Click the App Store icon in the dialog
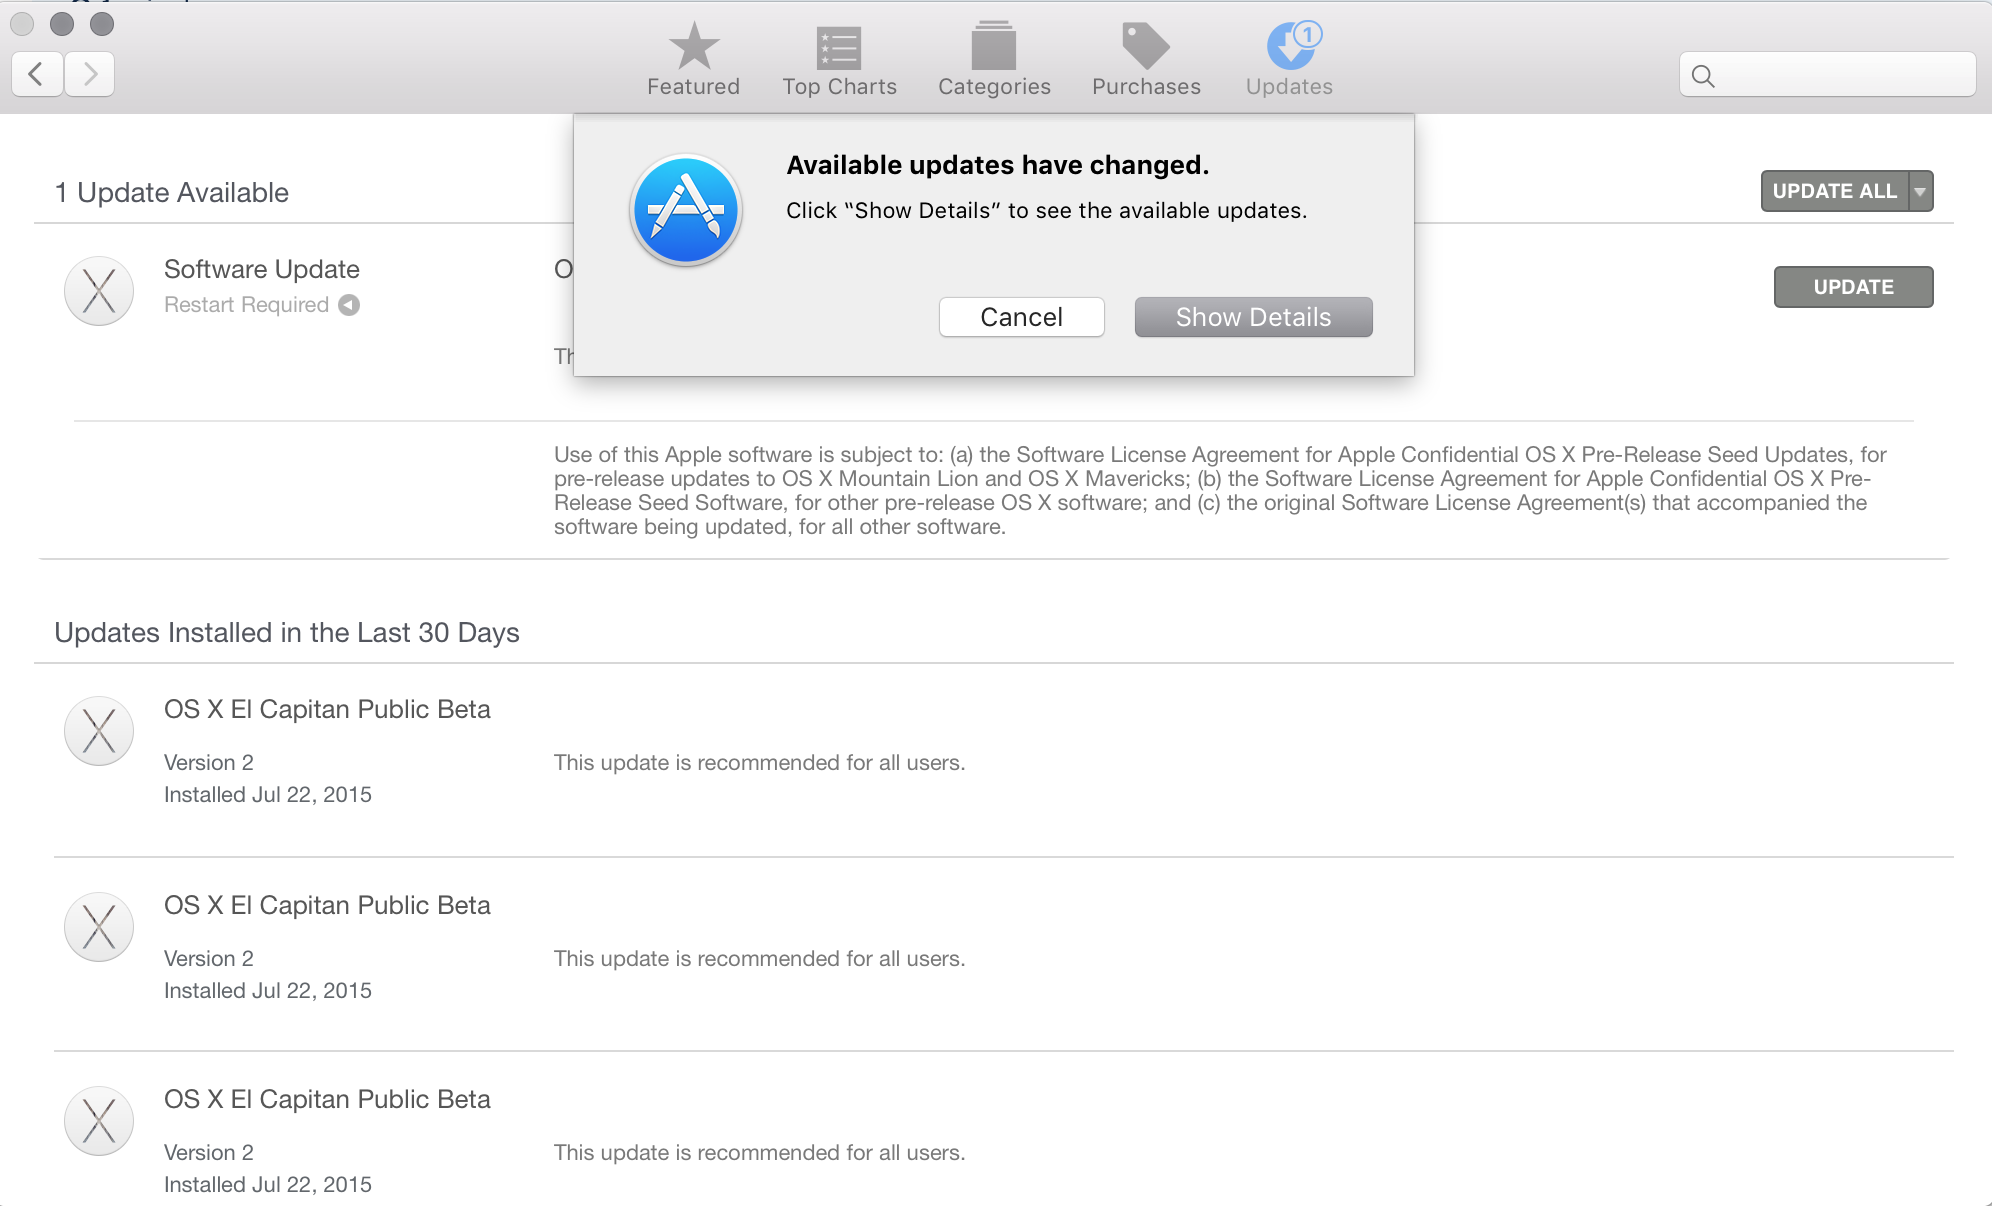The image size is (1992, 1206). (x=685, y=210)
